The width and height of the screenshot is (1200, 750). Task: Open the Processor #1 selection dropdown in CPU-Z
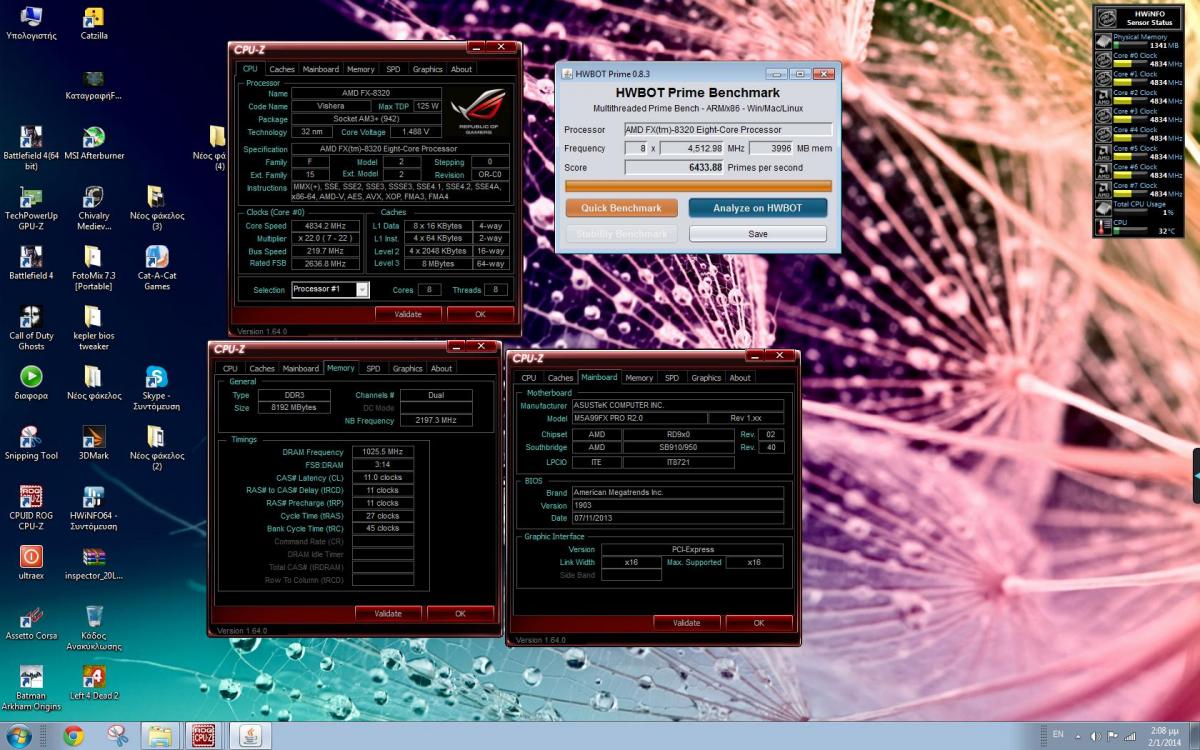(330, 290)
